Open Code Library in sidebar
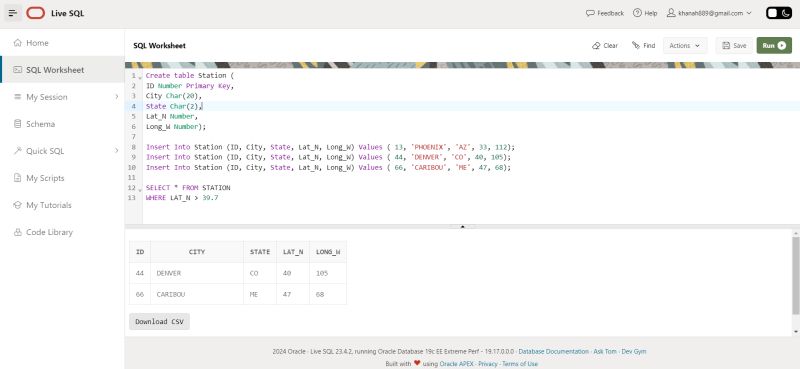This screenshot has height=369, width=800. pos(62,232)
